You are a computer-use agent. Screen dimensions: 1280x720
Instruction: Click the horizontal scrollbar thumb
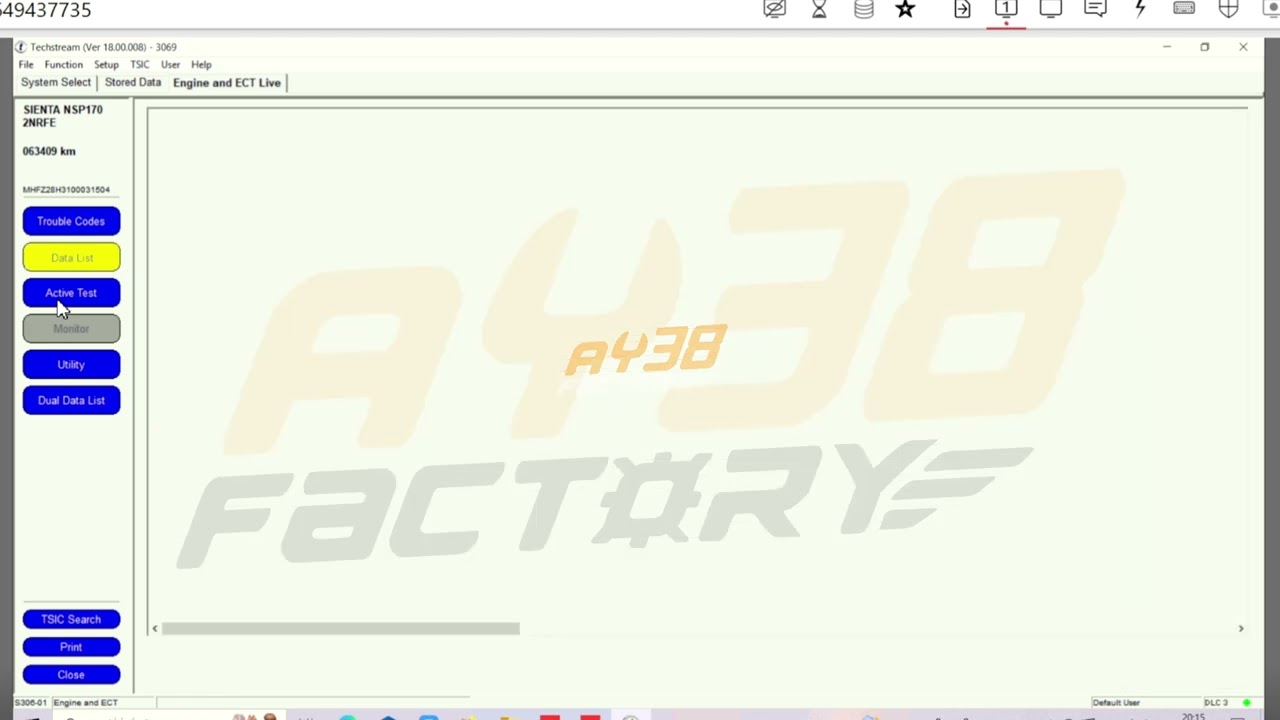point(340,628)
